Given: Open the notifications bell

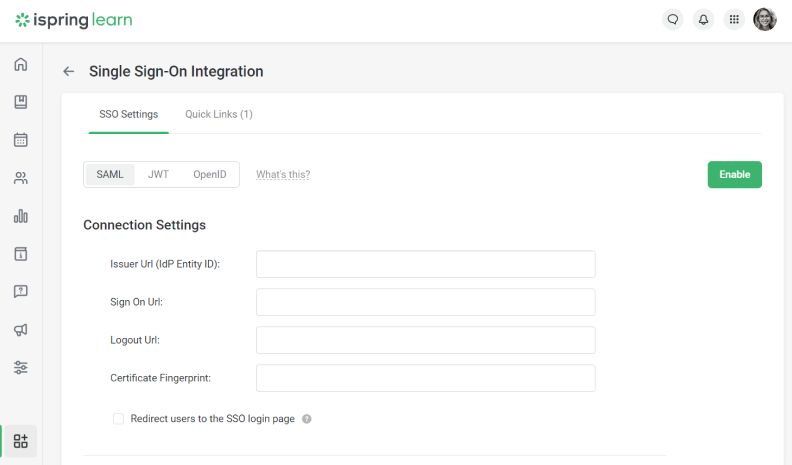Looking at the screenshot, I should [703, 20].
